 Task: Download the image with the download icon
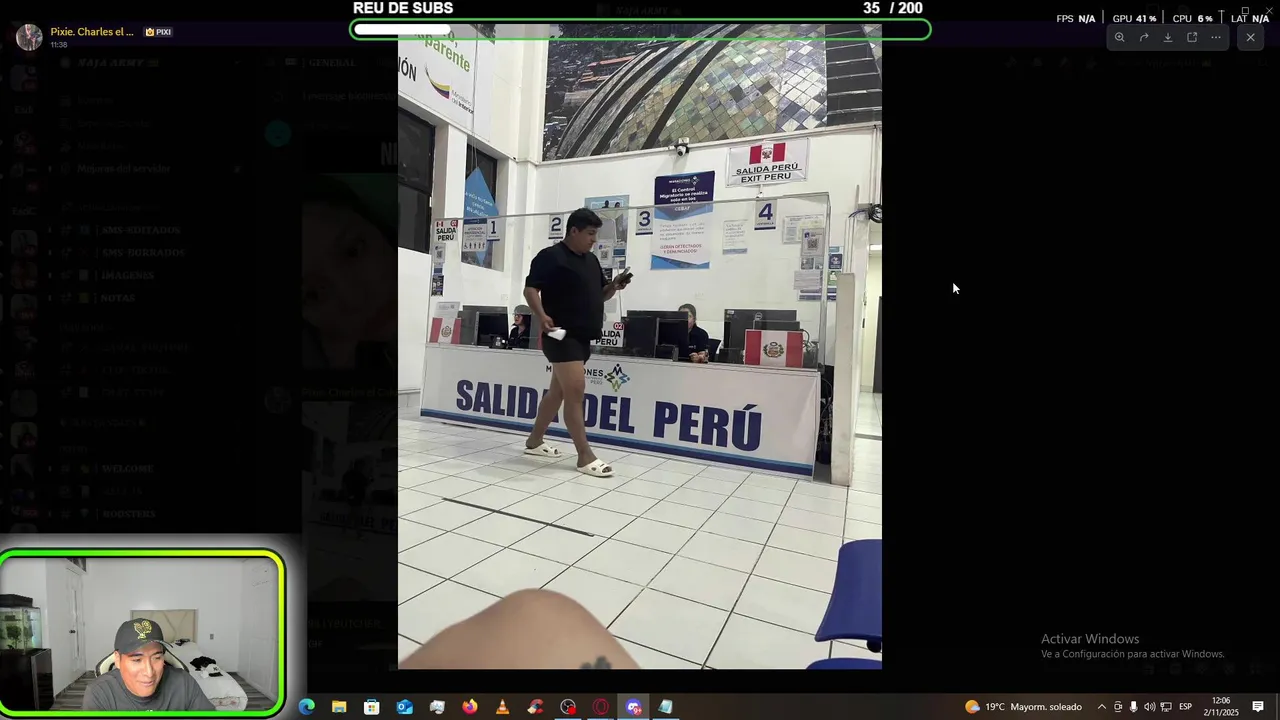[1167, 37]
